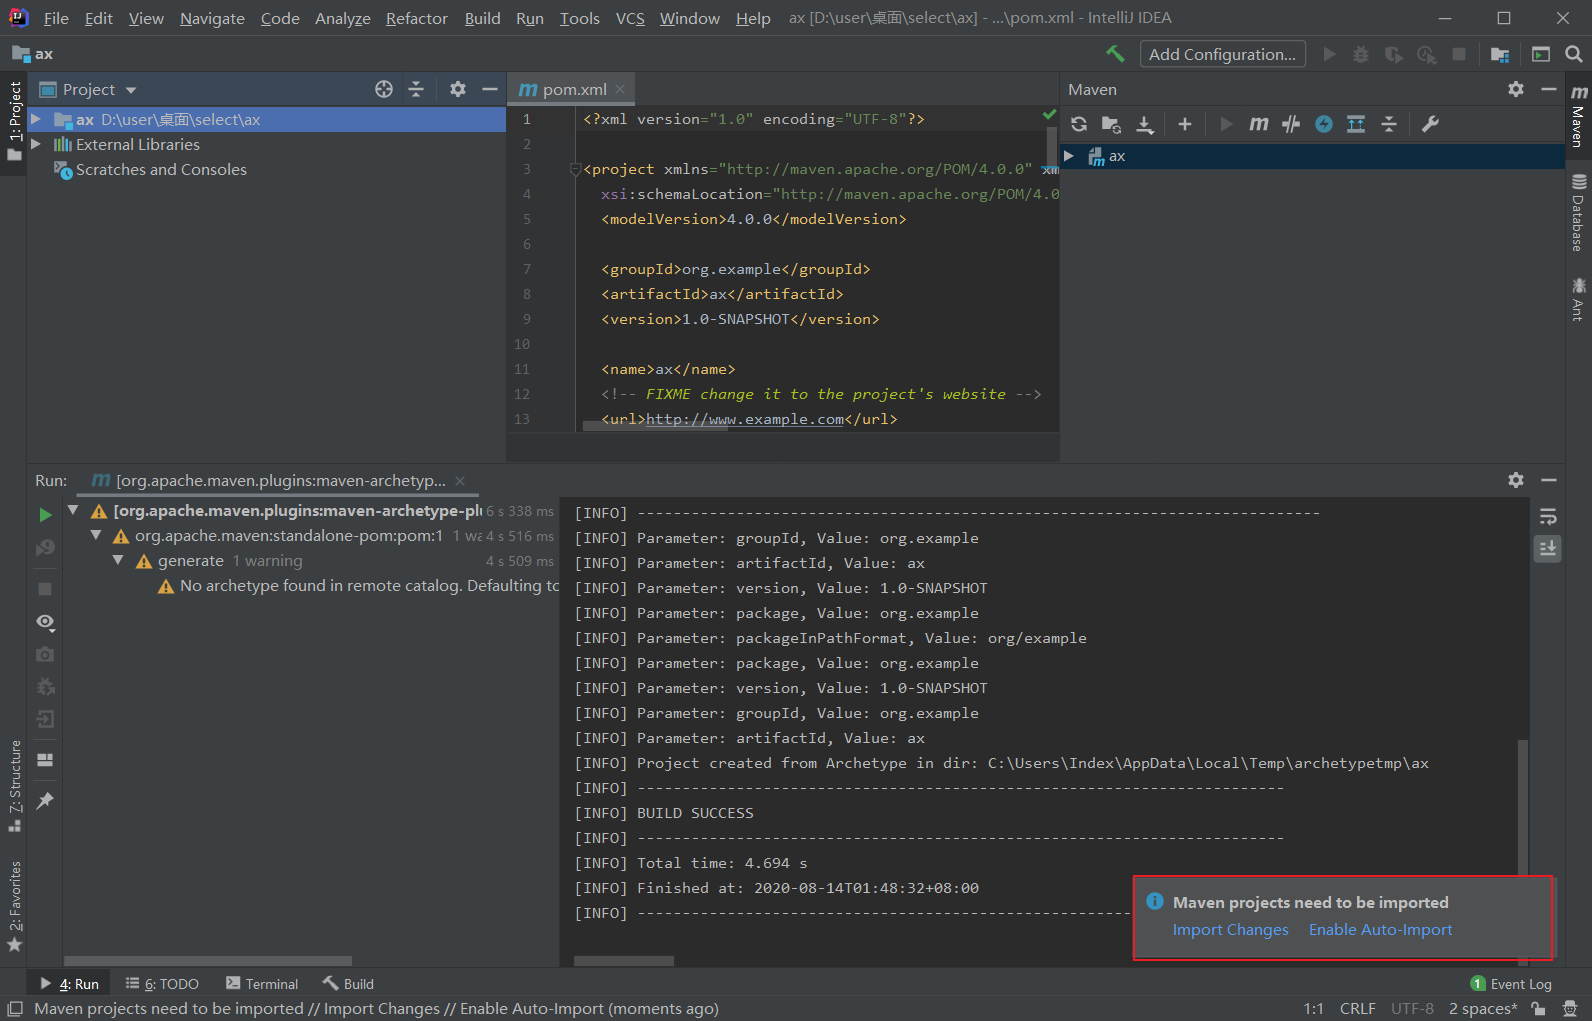
Task: Click the CRLF line separator status
Action: [1357, 1008]
